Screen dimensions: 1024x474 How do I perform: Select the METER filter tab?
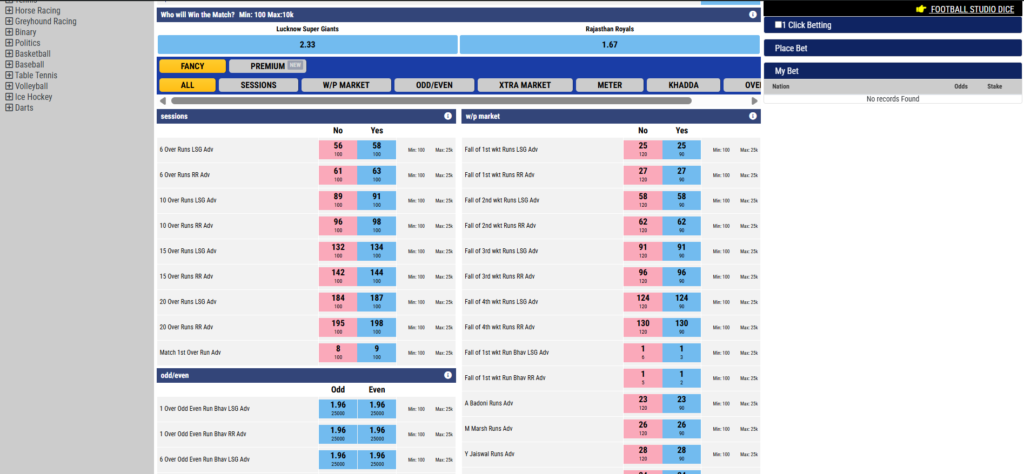(x=609, y=85)
